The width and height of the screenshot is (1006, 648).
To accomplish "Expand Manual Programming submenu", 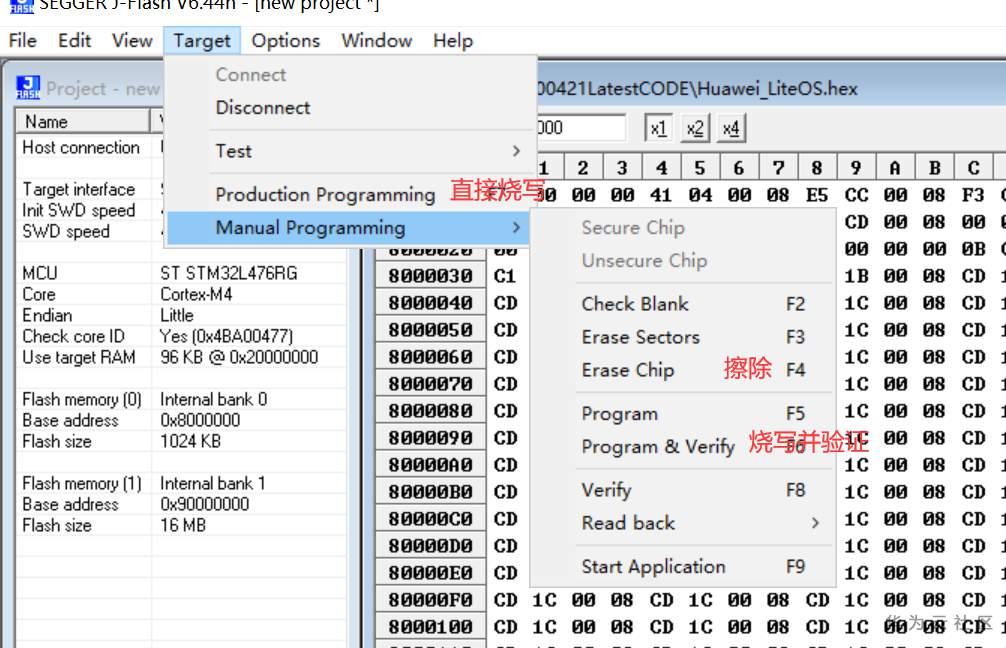I will (348, 228).
